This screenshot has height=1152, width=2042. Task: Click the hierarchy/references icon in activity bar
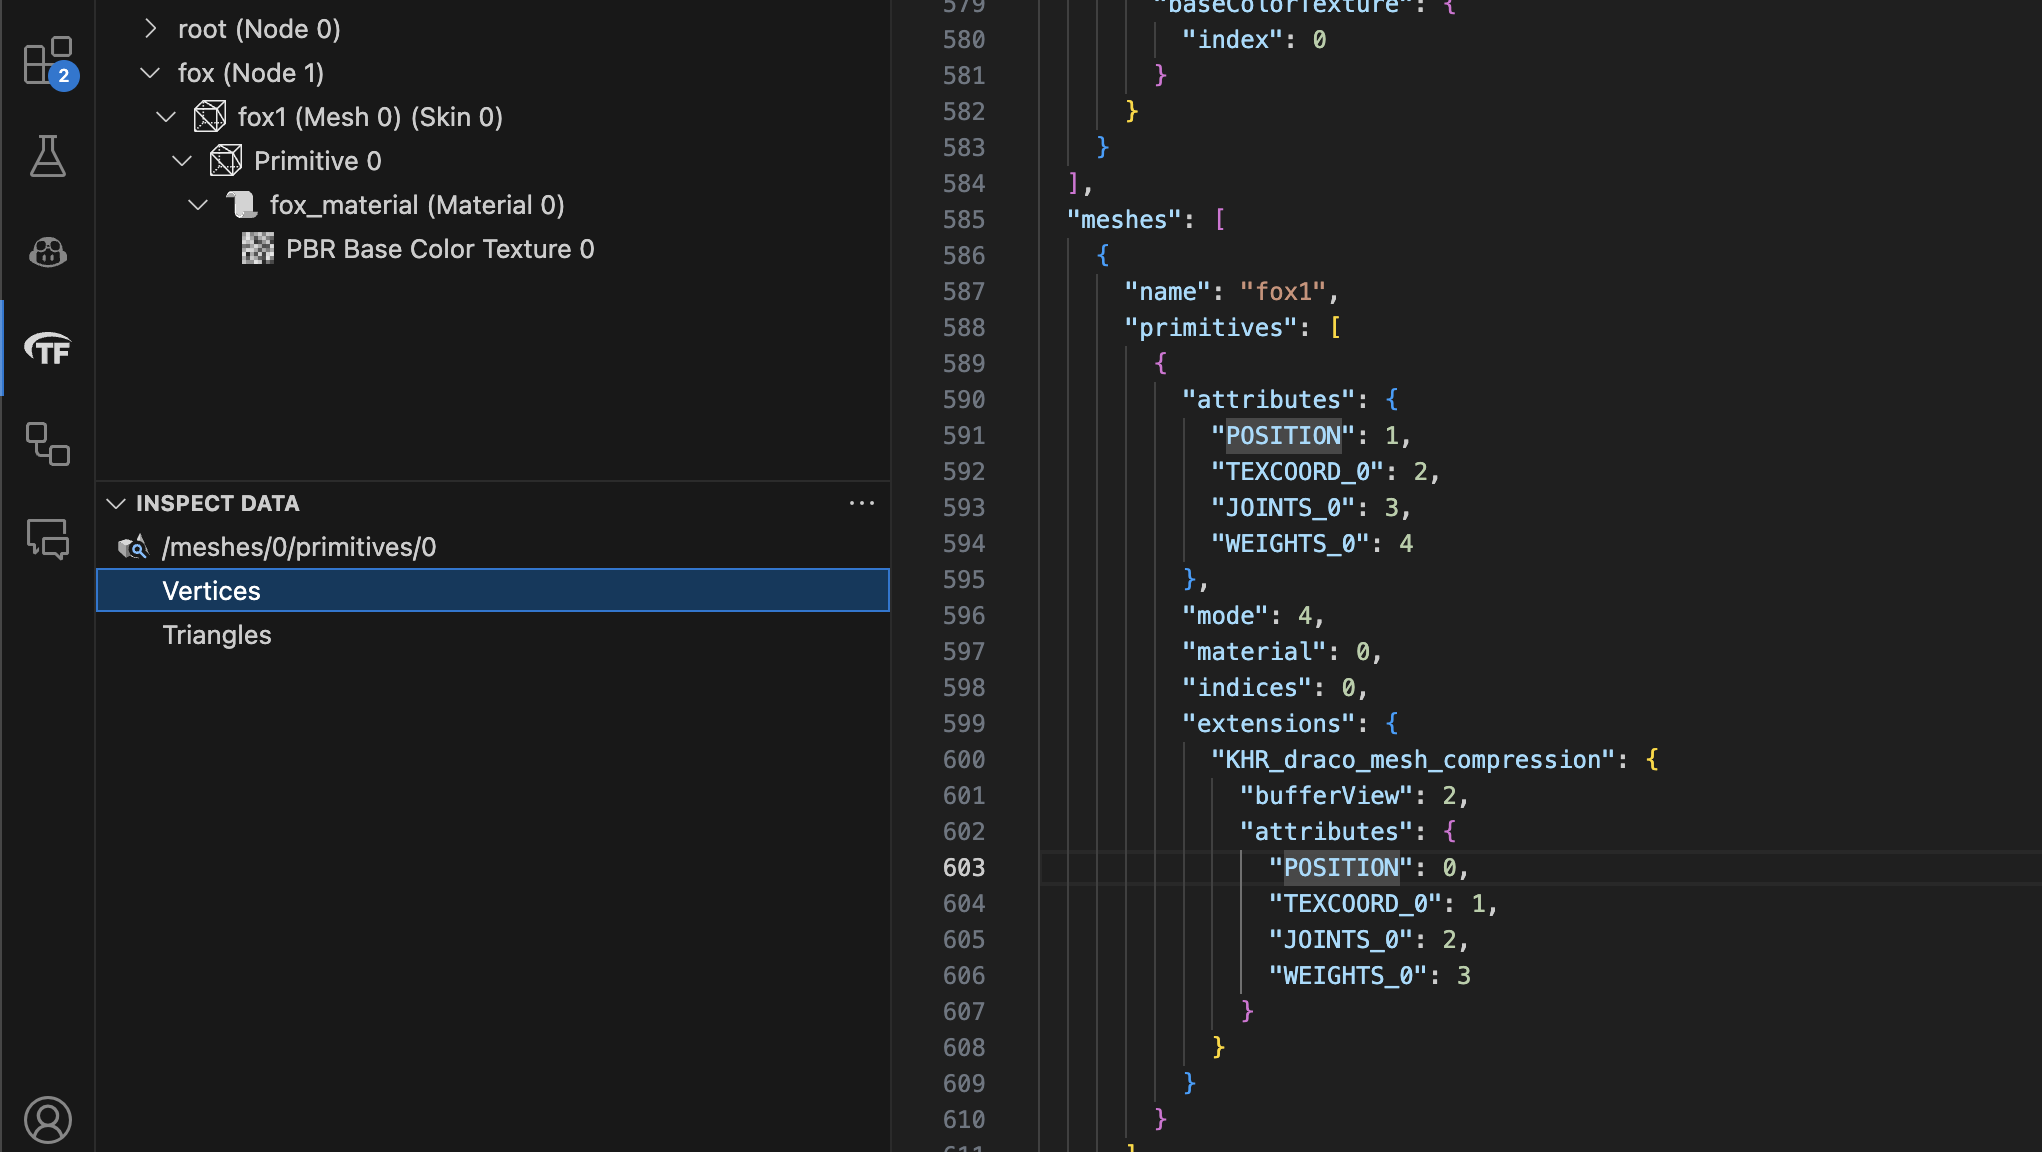(47, 445)
